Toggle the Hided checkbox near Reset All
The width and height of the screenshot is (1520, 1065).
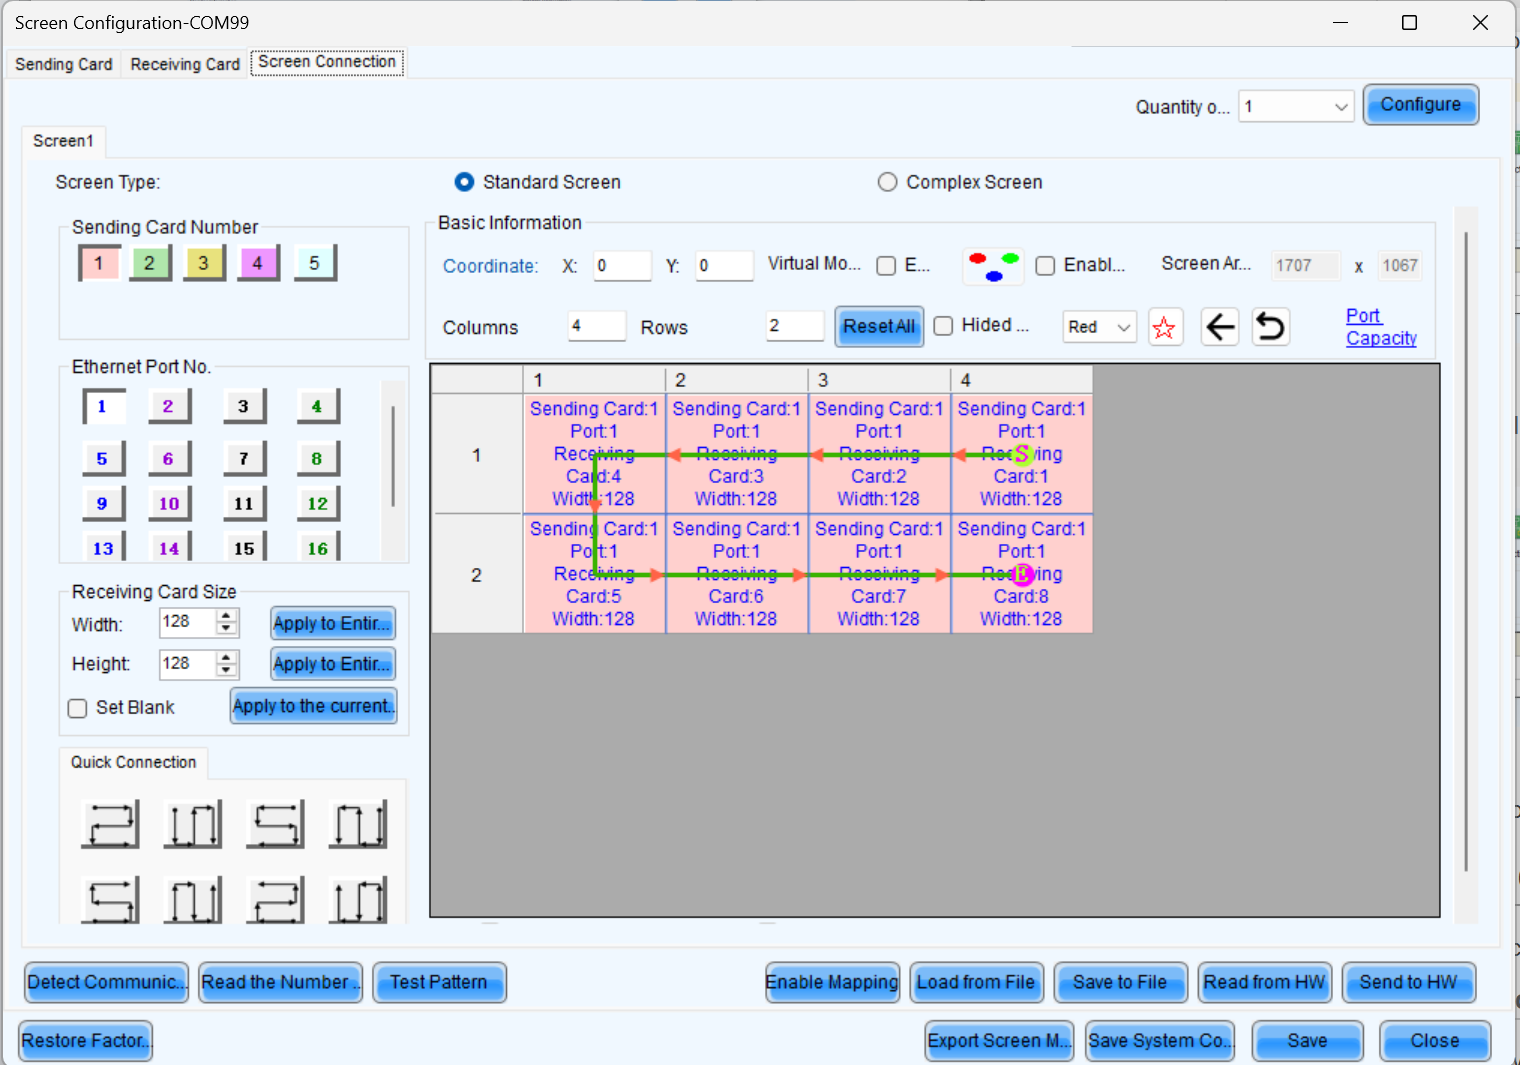pyautogui.click(x=943, y=325)
